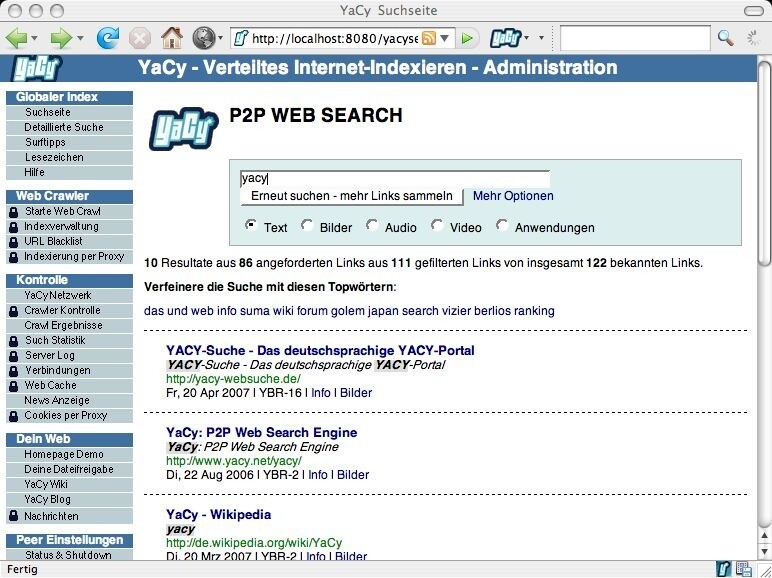Go to Home via house icon
The height and width of the screenshot is (578, 772).
point(172,37)
